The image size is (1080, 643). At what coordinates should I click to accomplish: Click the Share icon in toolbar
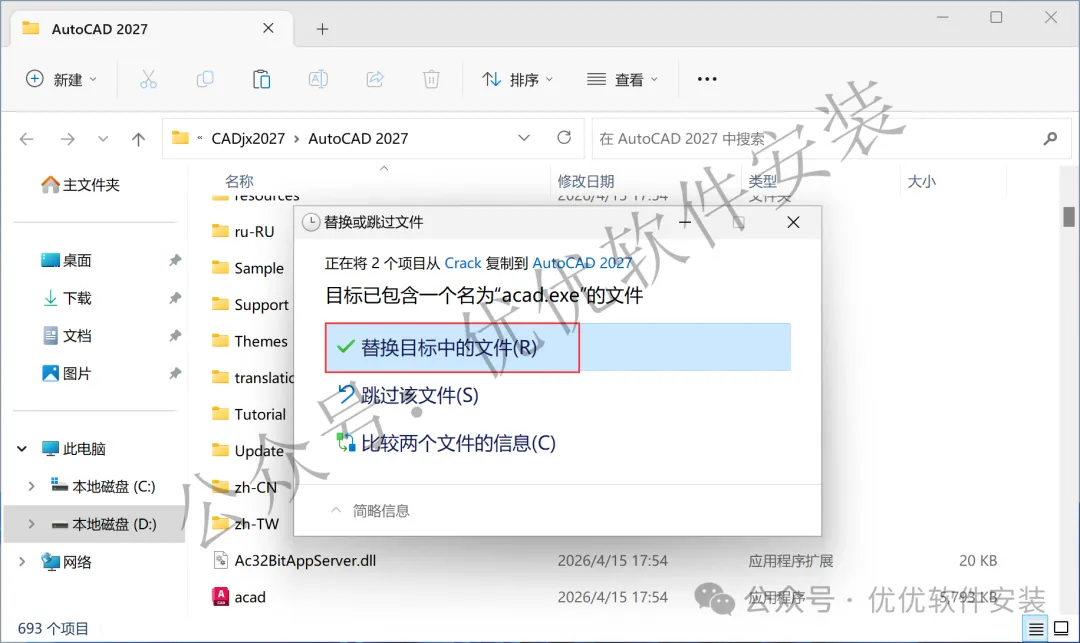[375, 79]
